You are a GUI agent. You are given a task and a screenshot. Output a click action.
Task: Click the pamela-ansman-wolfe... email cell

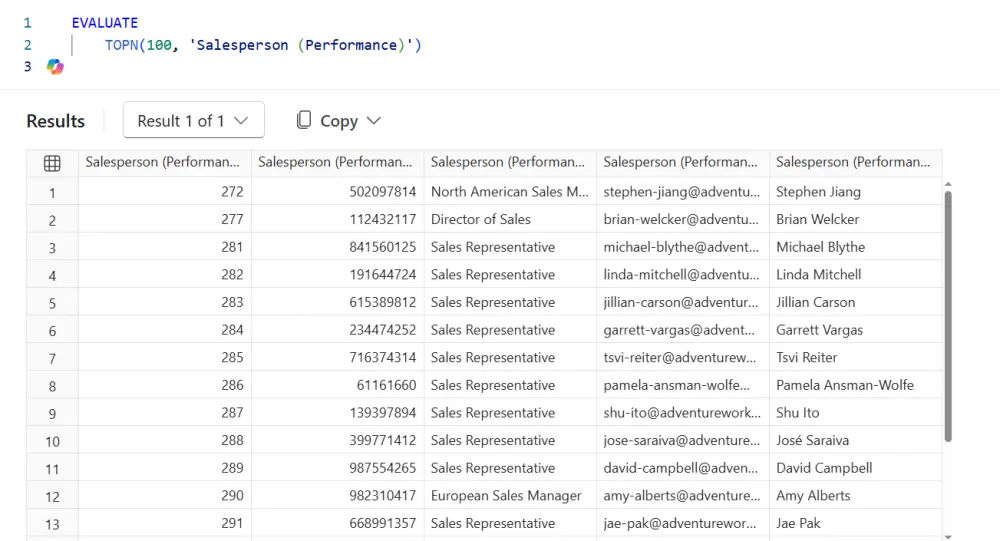[682, 385]
